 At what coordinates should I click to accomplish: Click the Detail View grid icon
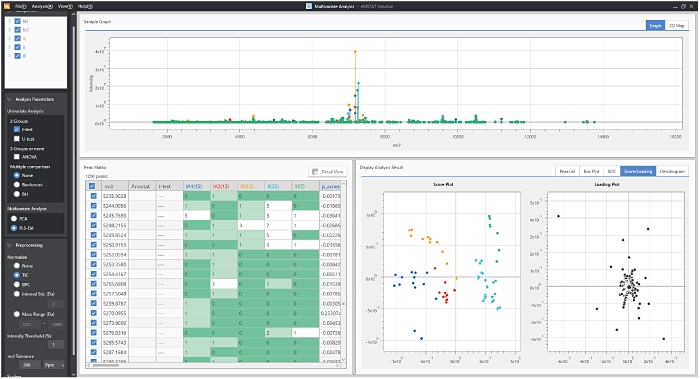315,171
